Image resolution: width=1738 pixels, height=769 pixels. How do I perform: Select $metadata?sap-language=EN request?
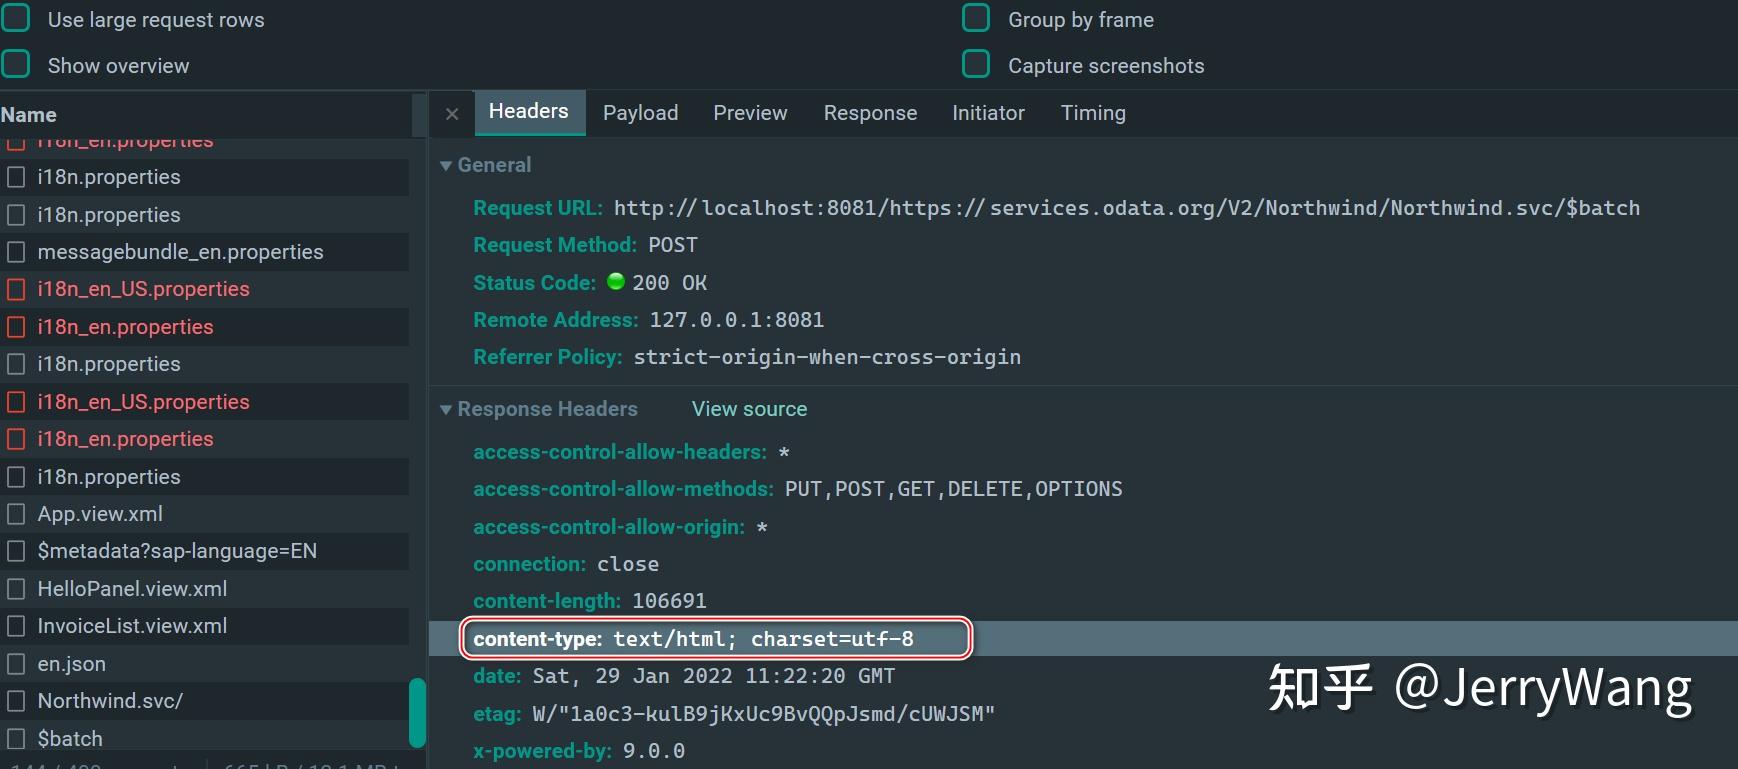205,551
